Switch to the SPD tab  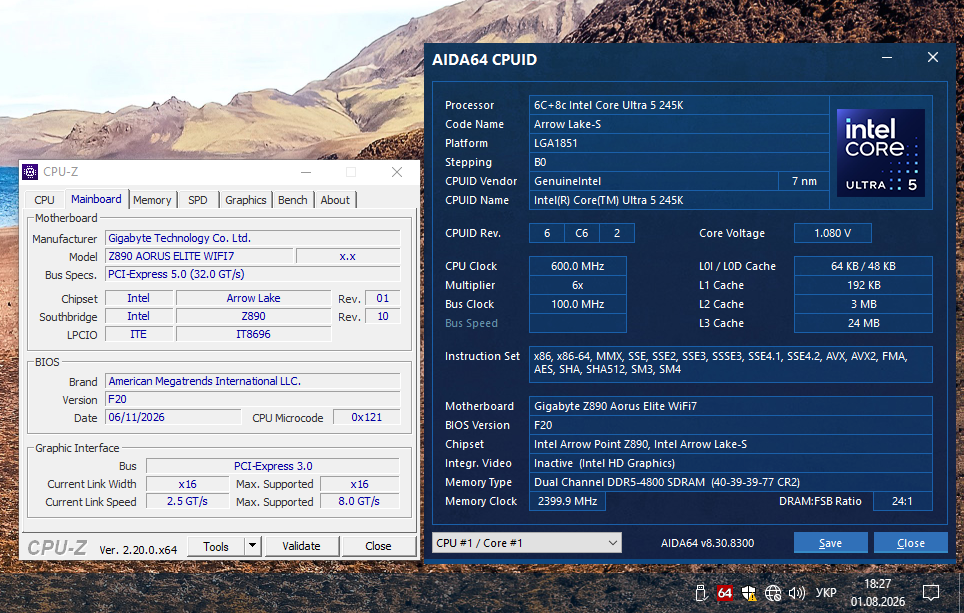198,200
